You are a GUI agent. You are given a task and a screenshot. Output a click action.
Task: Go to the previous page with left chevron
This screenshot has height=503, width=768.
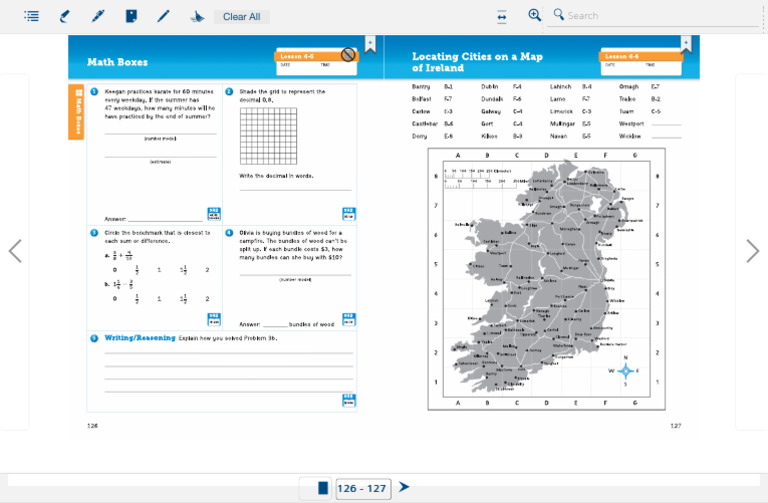[x=15, y=251]
